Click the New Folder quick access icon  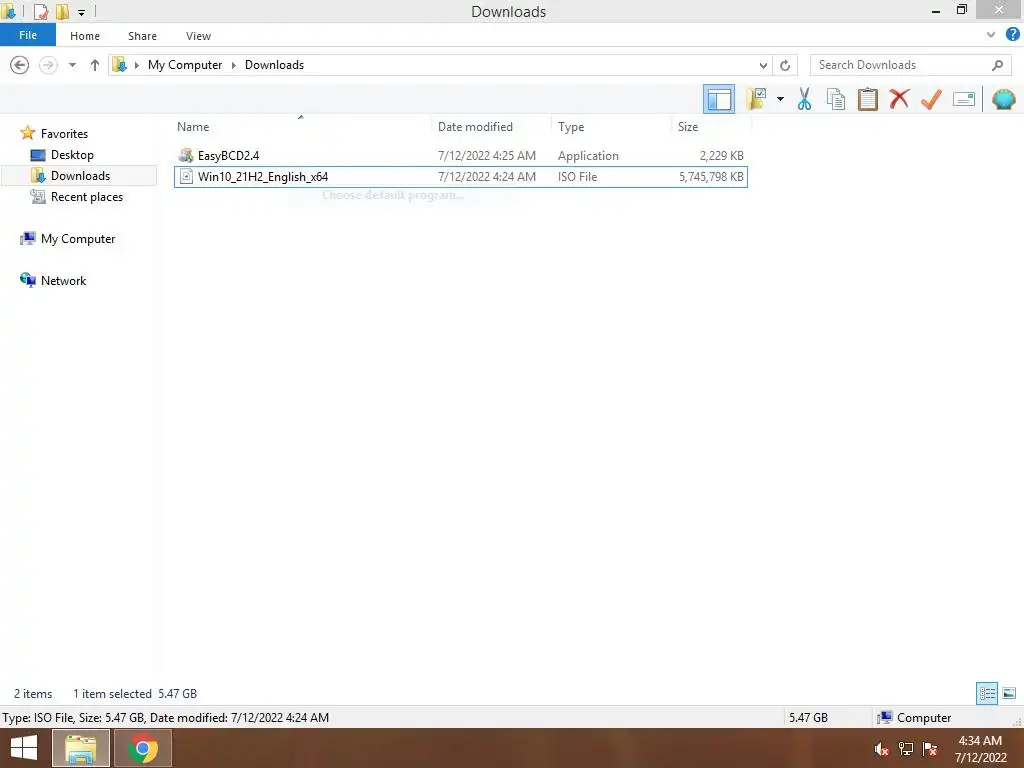click(x=62, y=12)
